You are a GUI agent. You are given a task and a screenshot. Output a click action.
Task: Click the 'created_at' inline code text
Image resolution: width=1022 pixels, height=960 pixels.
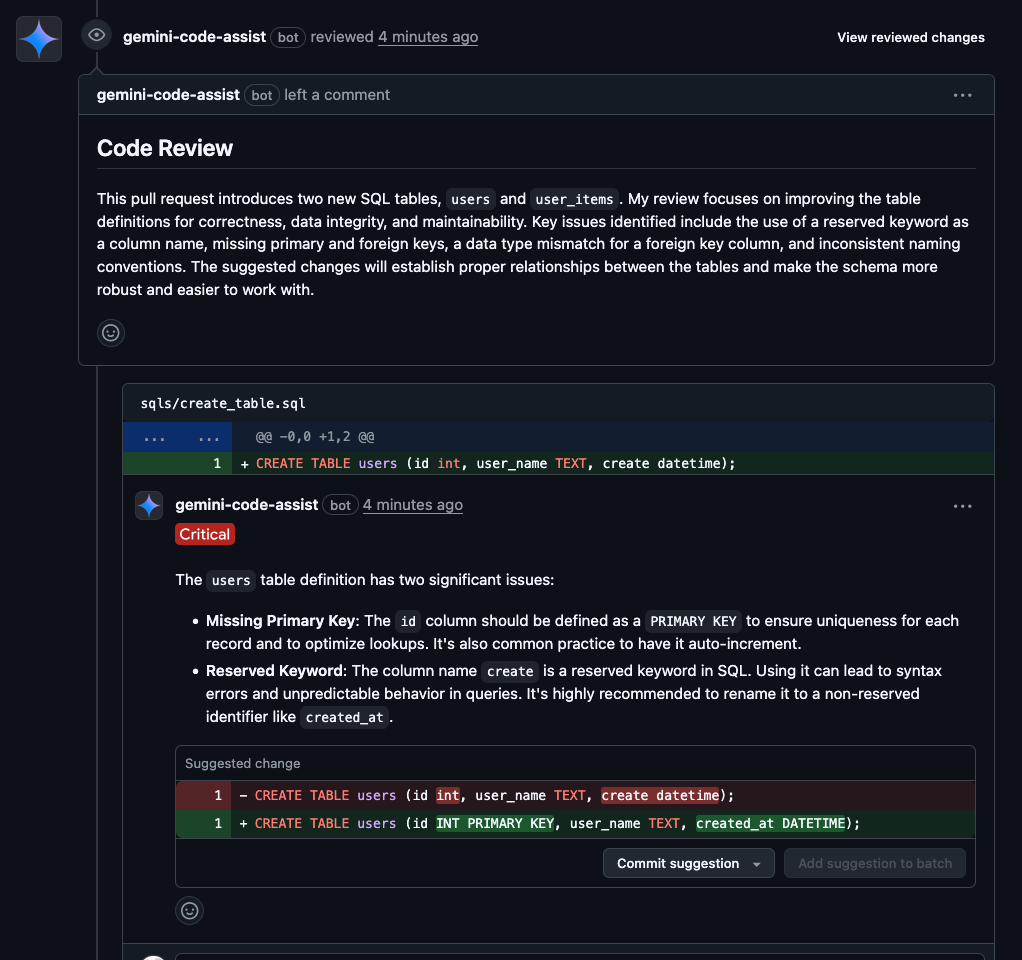344,718
